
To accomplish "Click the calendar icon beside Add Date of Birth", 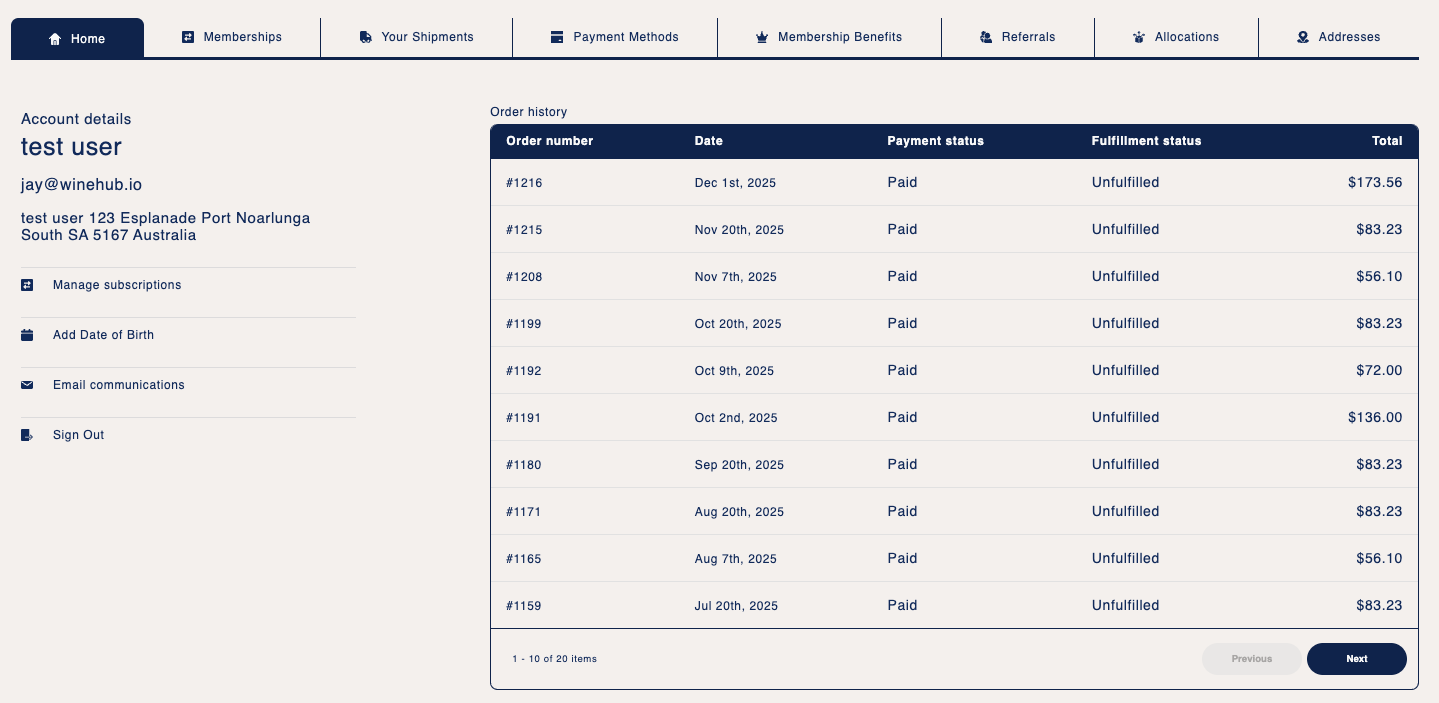I will tap(27, 335).
